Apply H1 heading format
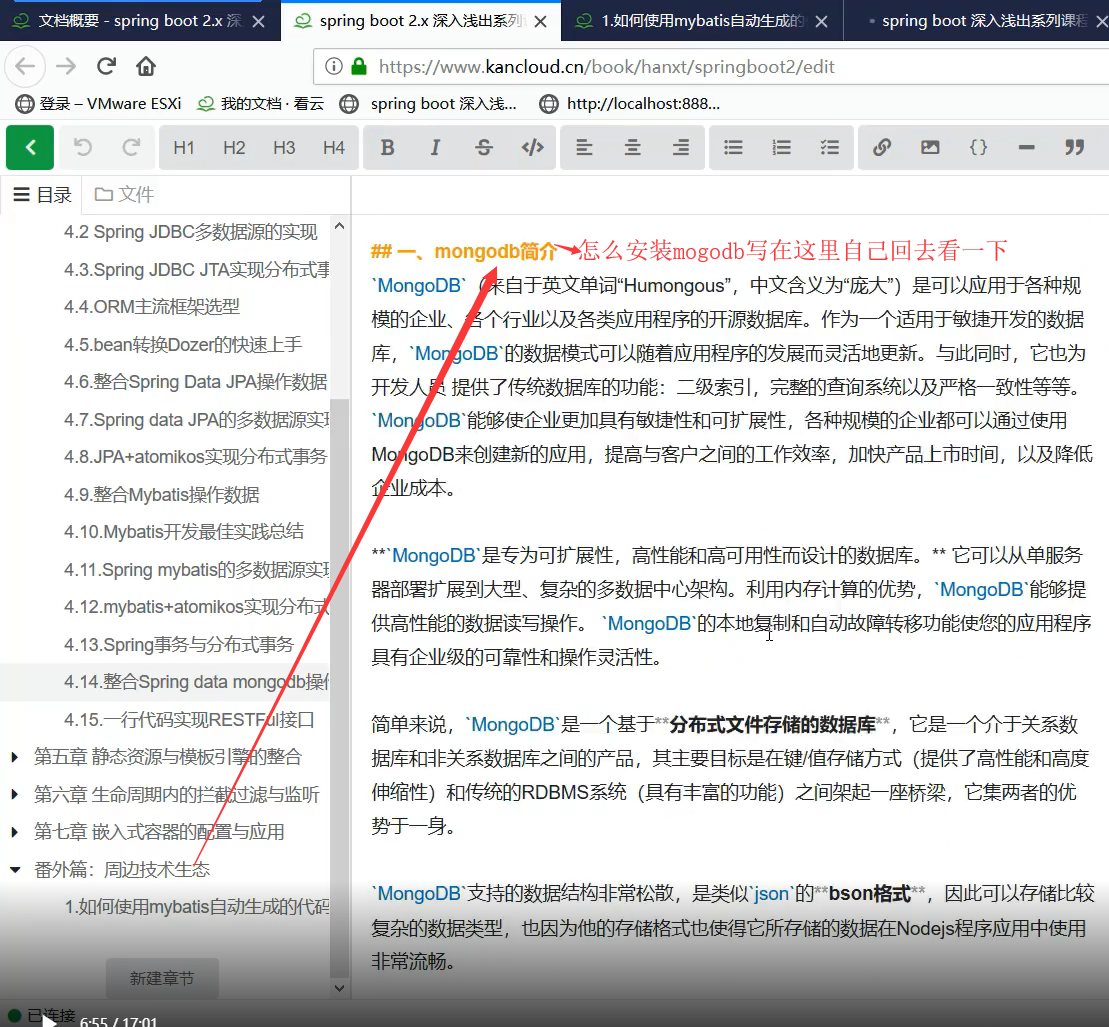1109x1027 pixels. point(184,147)
